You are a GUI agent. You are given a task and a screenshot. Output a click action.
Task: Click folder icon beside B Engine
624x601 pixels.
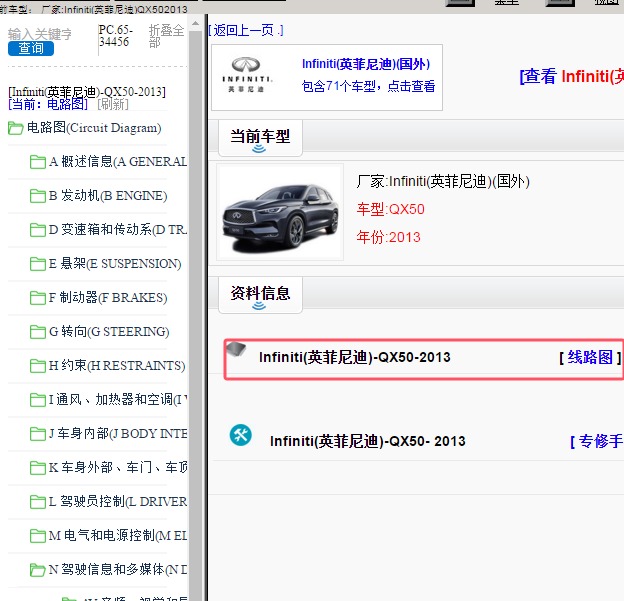coord(38,196)
